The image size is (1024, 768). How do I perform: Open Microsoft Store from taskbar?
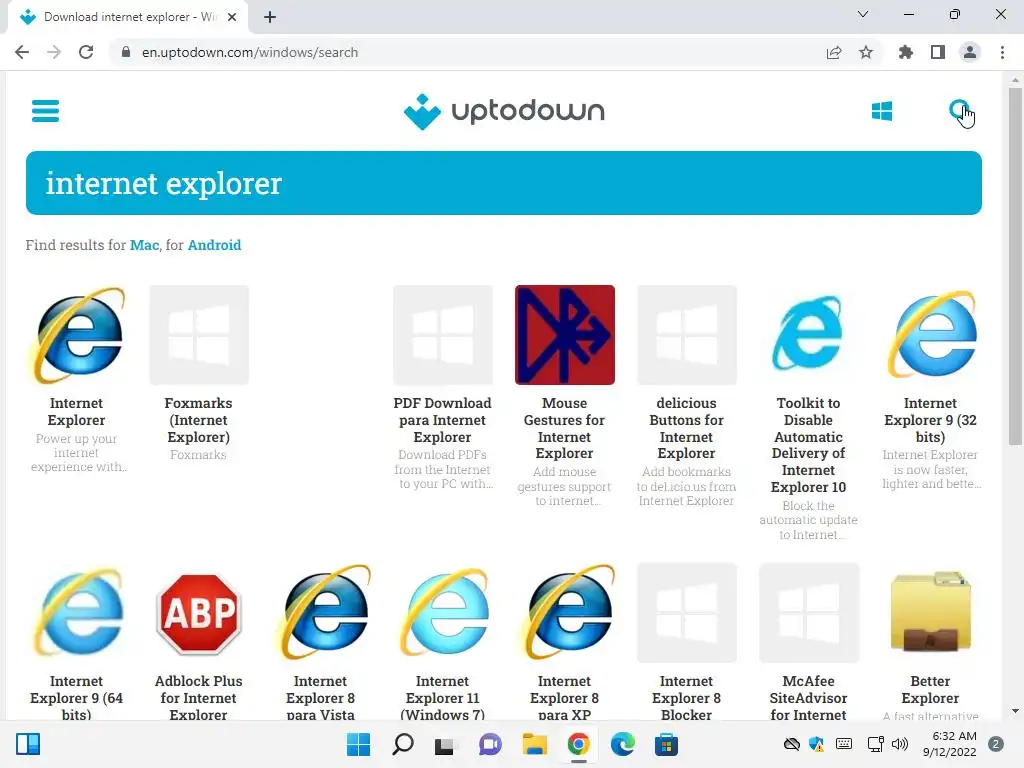[x=666, y=744]
